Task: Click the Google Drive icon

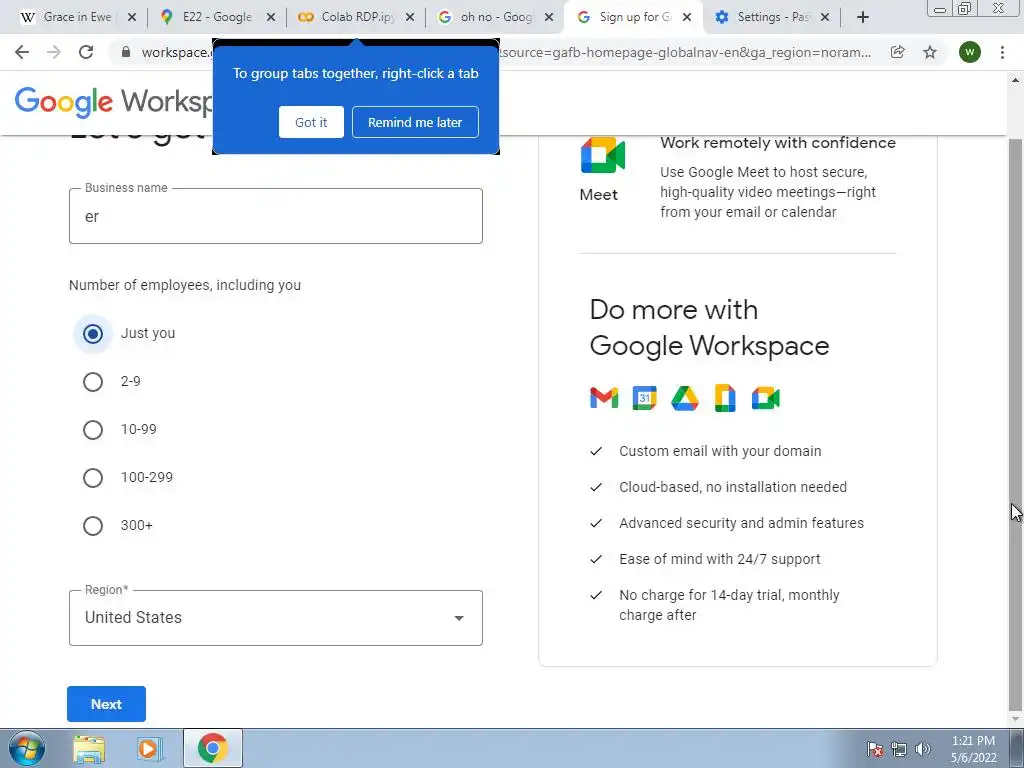Action: 685,398
